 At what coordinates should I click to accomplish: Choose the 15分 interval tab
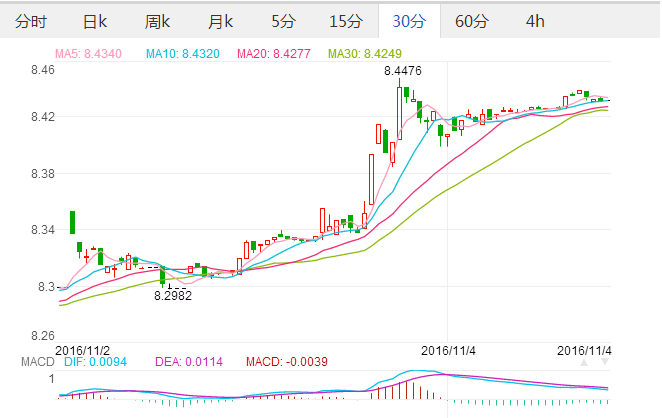point(346,21)
